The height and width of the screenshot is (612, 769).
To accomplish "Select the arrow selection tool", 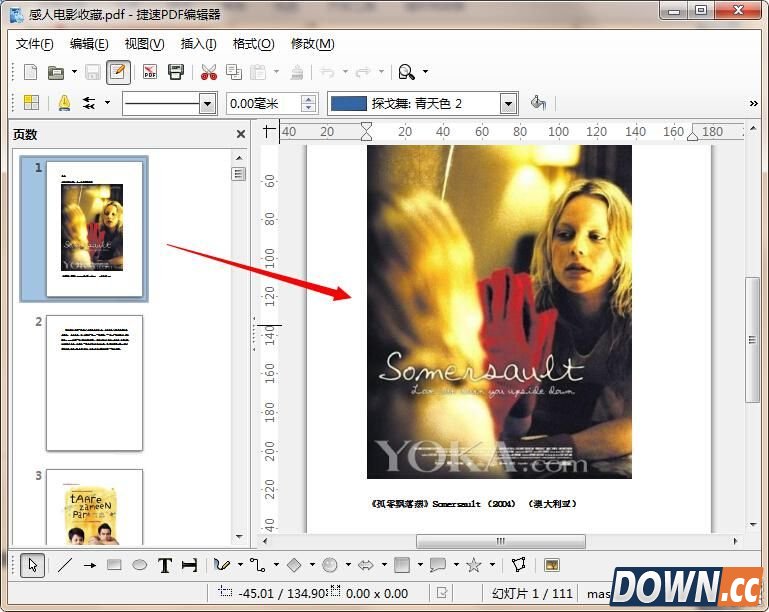I will (32, 565).
